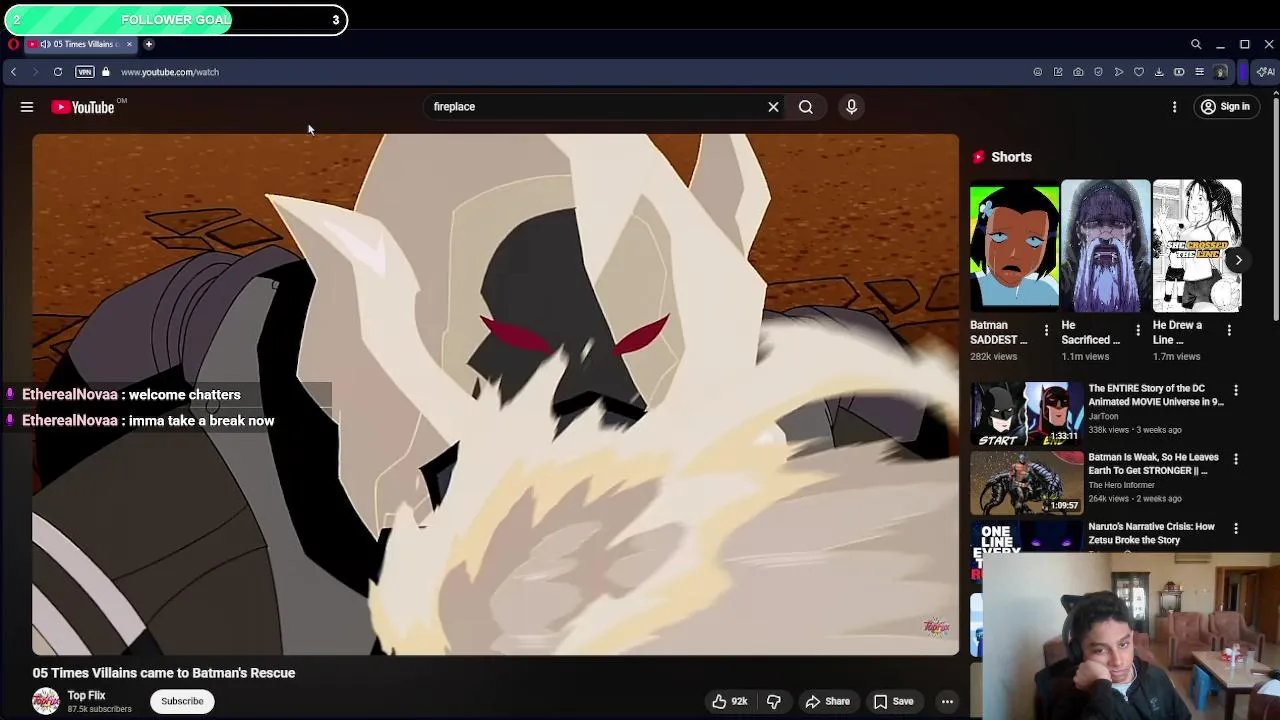Share the video
Viewport: 1280px width, 720px height.
[827, 702]
